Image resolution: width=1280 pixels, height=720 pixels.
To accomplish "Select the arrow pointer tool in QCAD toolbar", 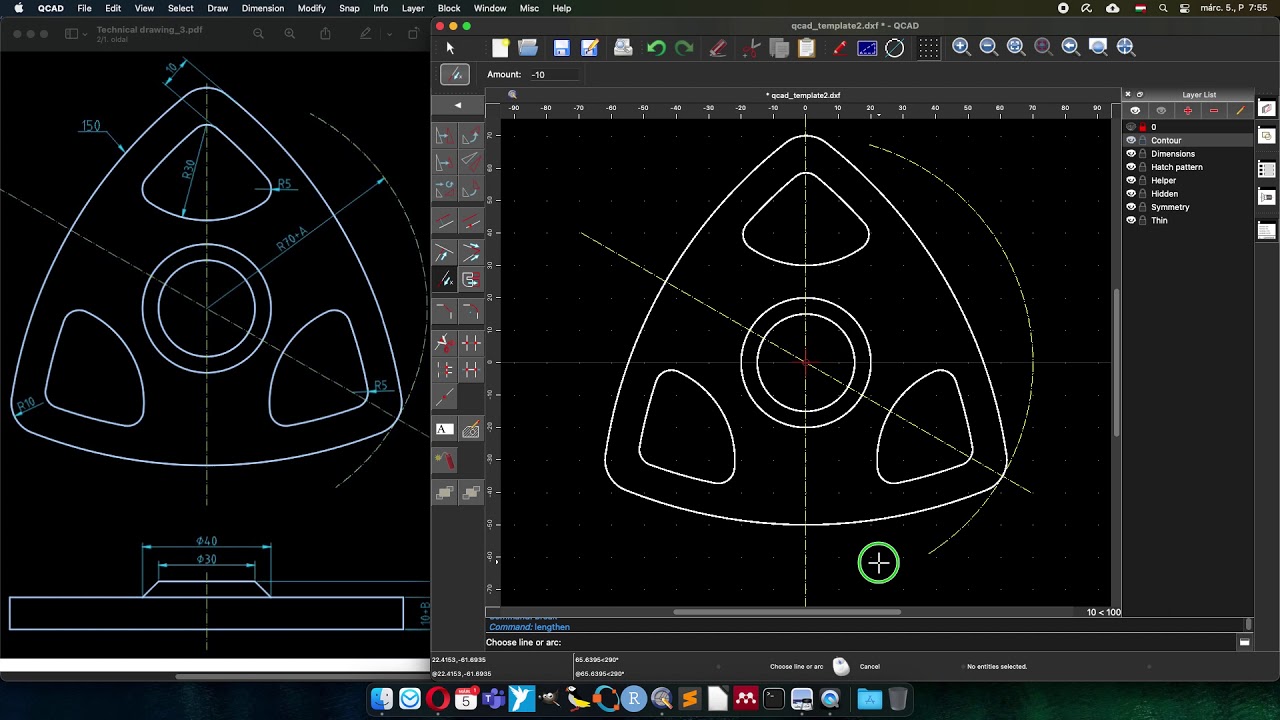I will (450, 47).
